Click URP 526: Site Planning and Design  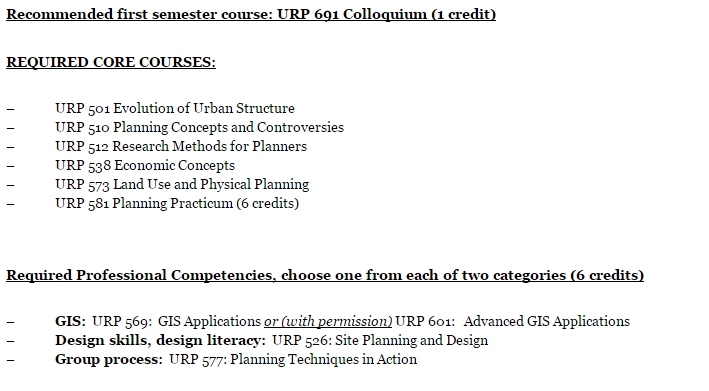click(x=380, y=340)
